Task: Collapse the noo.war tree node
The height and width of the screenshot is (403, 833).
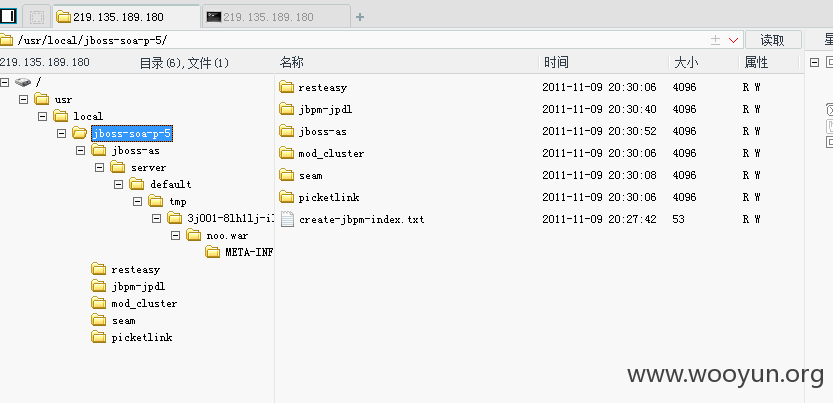Action: click(x=176, y=235)
